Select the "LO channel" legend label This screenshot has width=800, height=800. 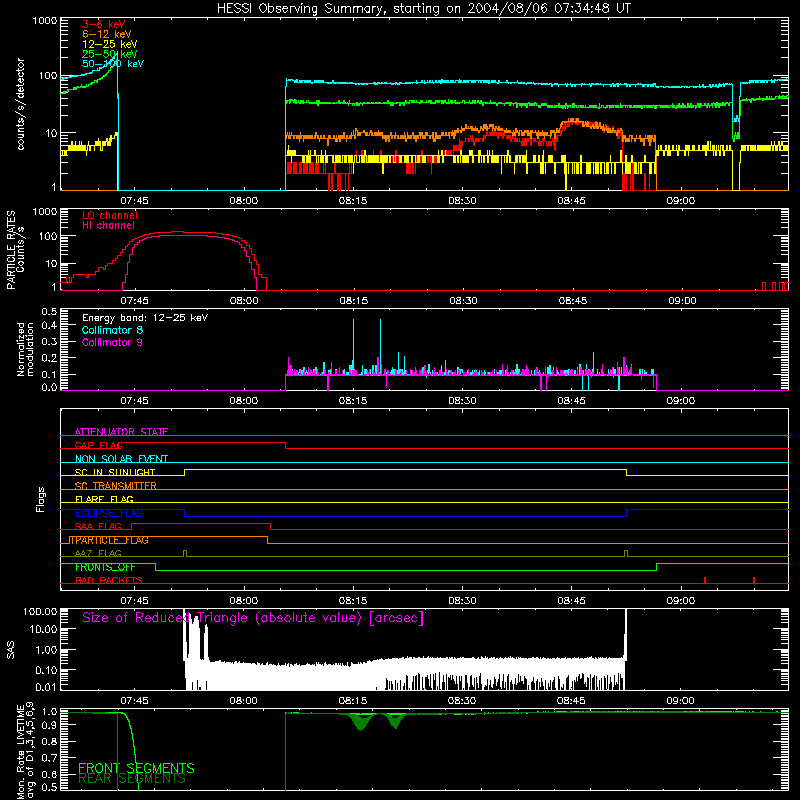[x=110, y=215]
